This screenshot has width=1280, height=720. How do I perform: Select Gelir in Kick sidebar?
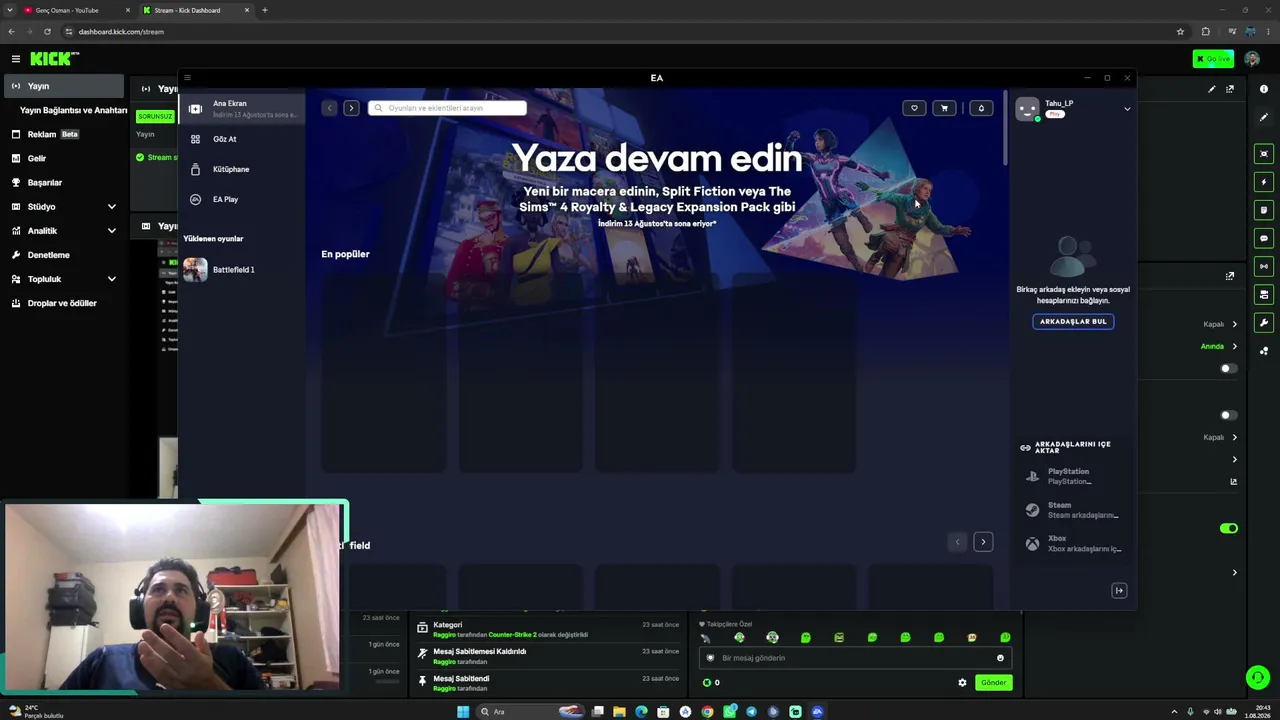point(64,158)
